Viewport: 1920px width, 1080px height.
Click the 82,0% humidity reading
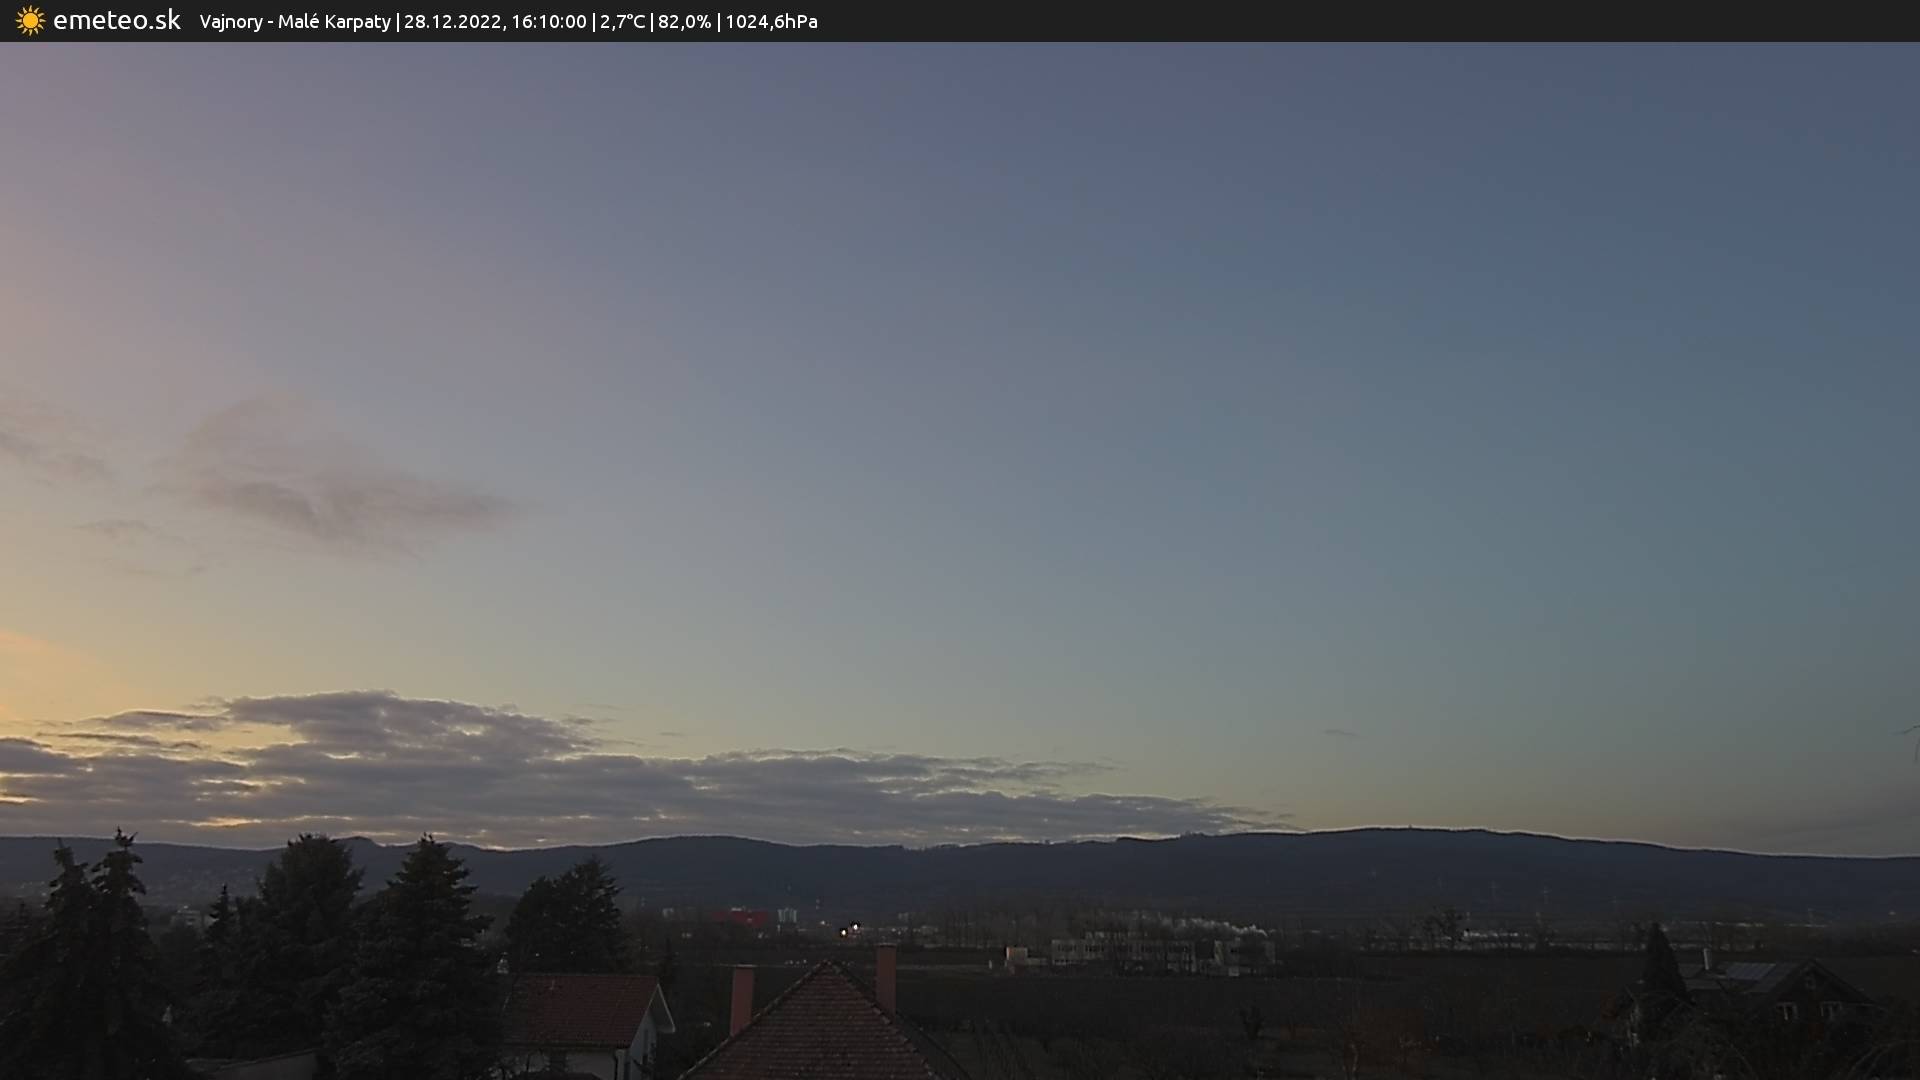[684, 21]
